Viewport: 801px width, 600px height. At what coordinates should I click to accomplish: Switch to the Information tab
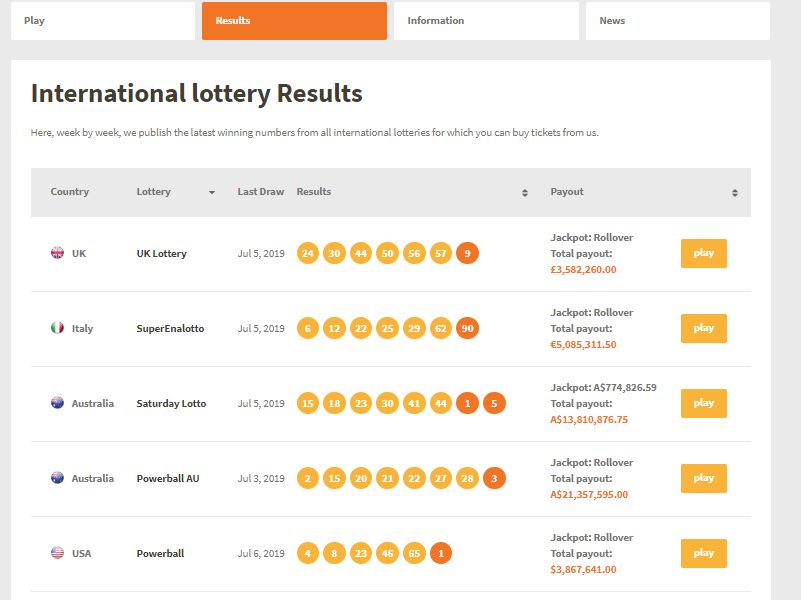[x=486, y=21]
